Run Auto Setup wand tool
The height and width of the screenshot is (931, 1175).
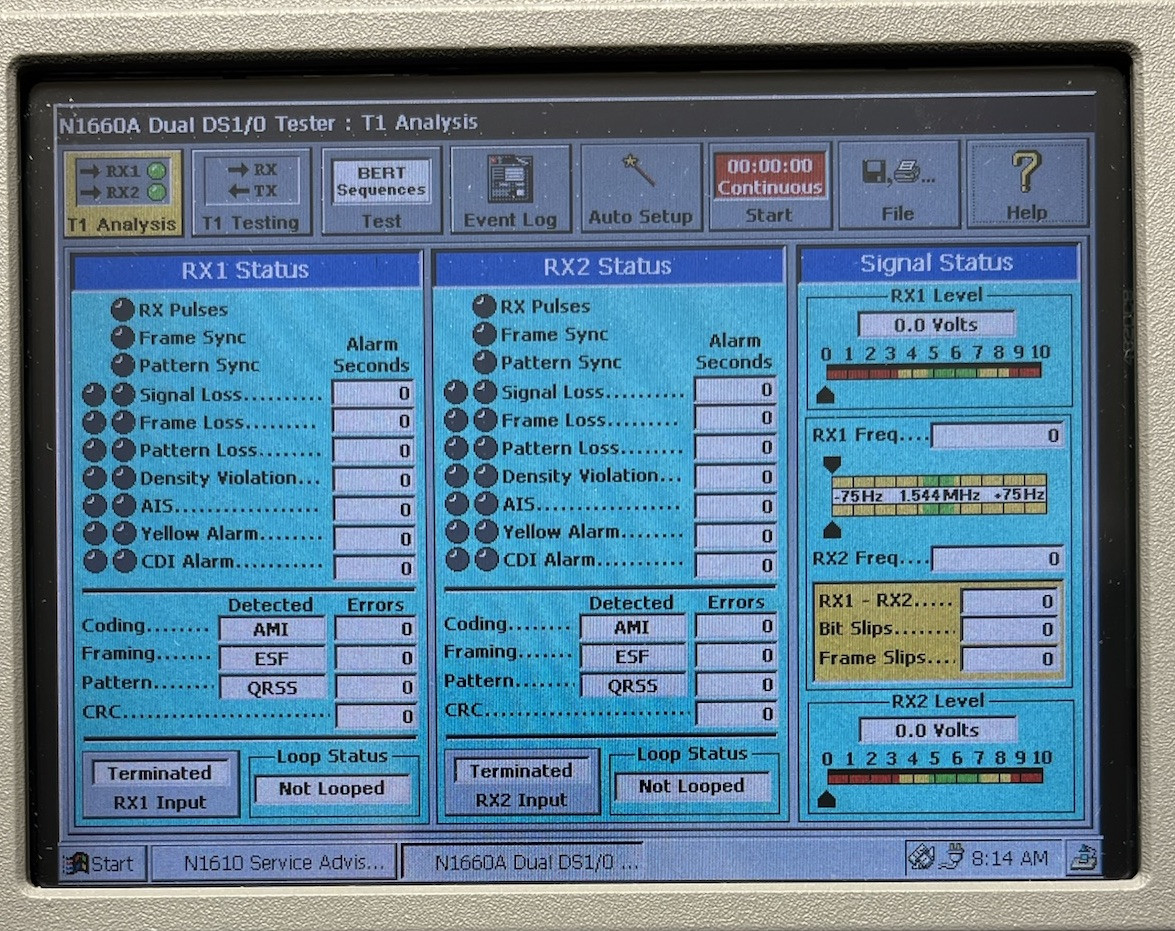641,187
